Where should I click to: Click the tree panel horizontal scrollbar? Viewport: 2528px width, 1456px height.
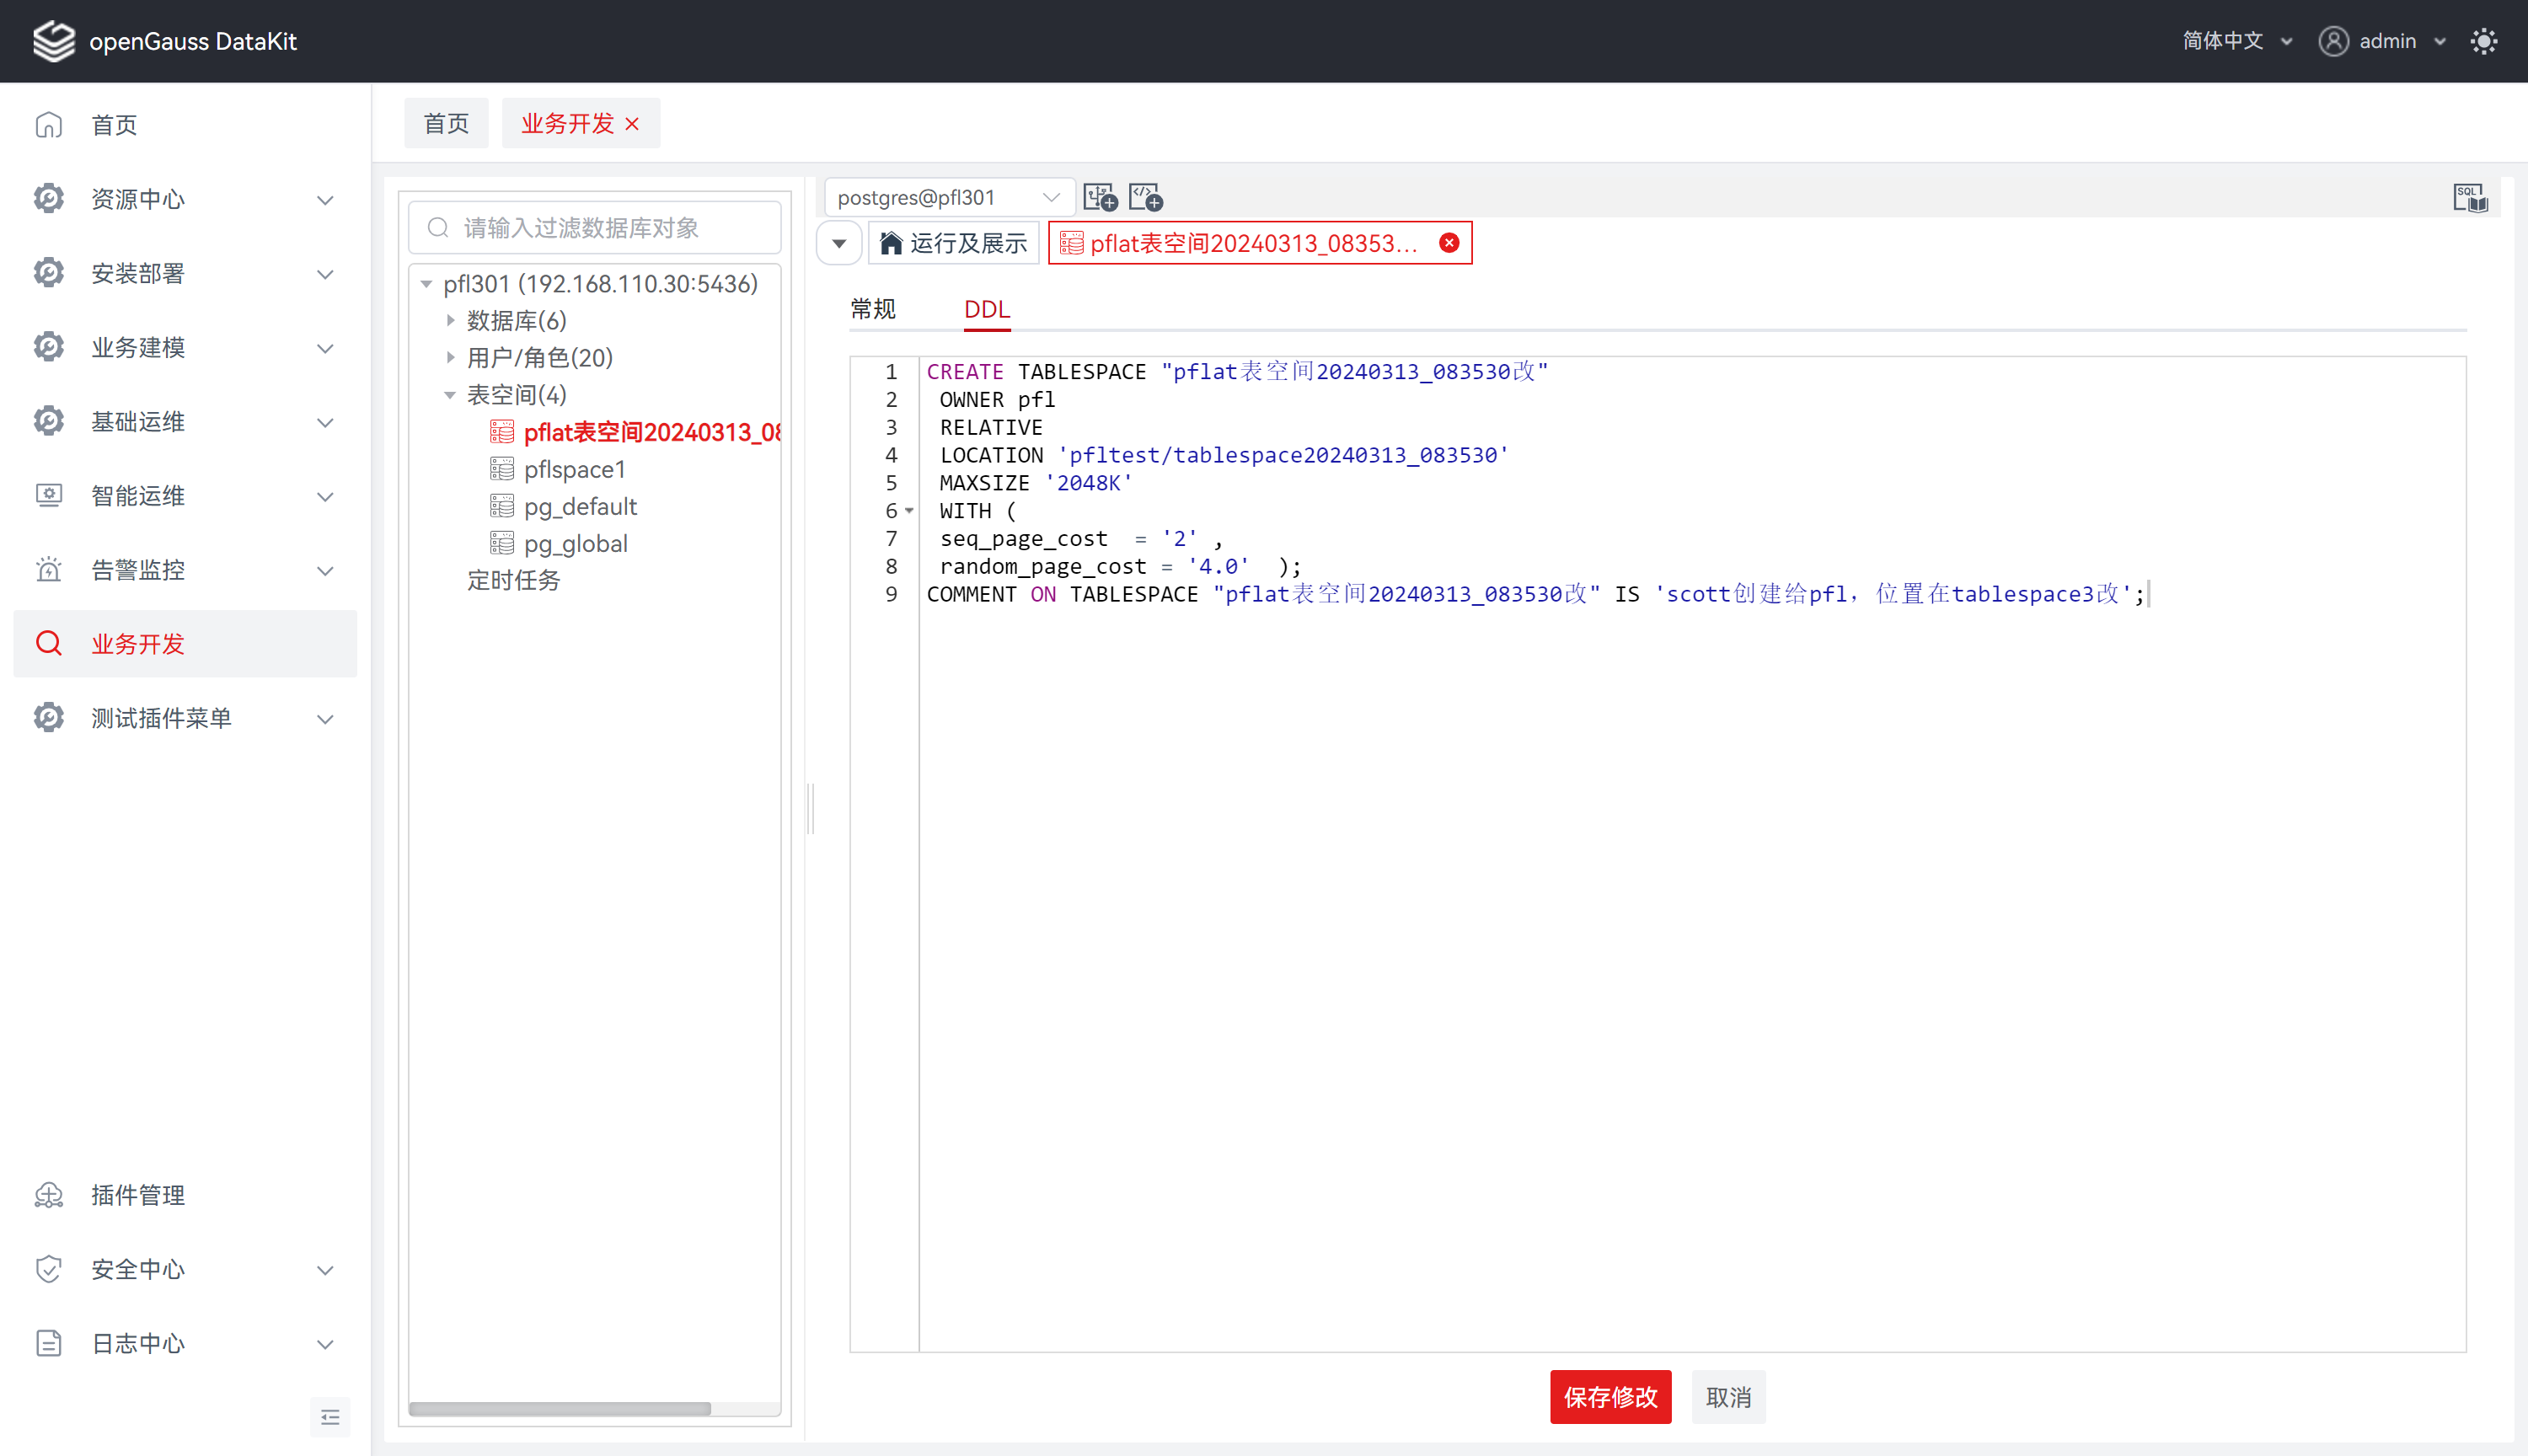[560, 1408]
